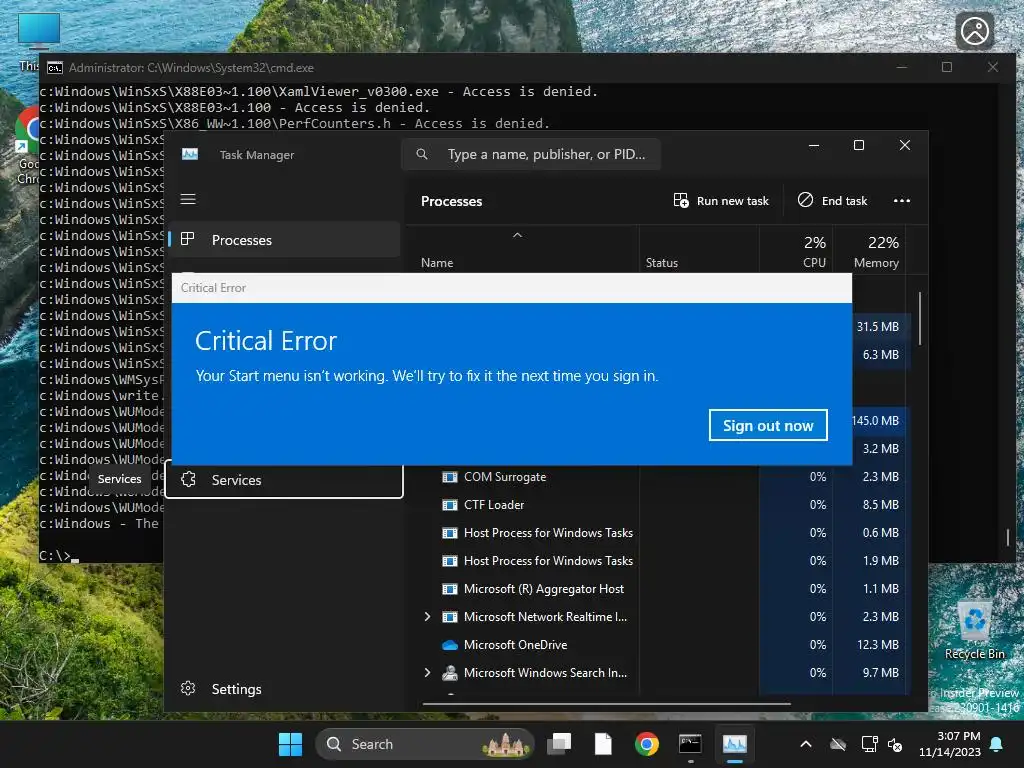Viewport: 1024px width, 768px height.
Task: Click the COM Surrogate process icon
Action: (450, 477)
